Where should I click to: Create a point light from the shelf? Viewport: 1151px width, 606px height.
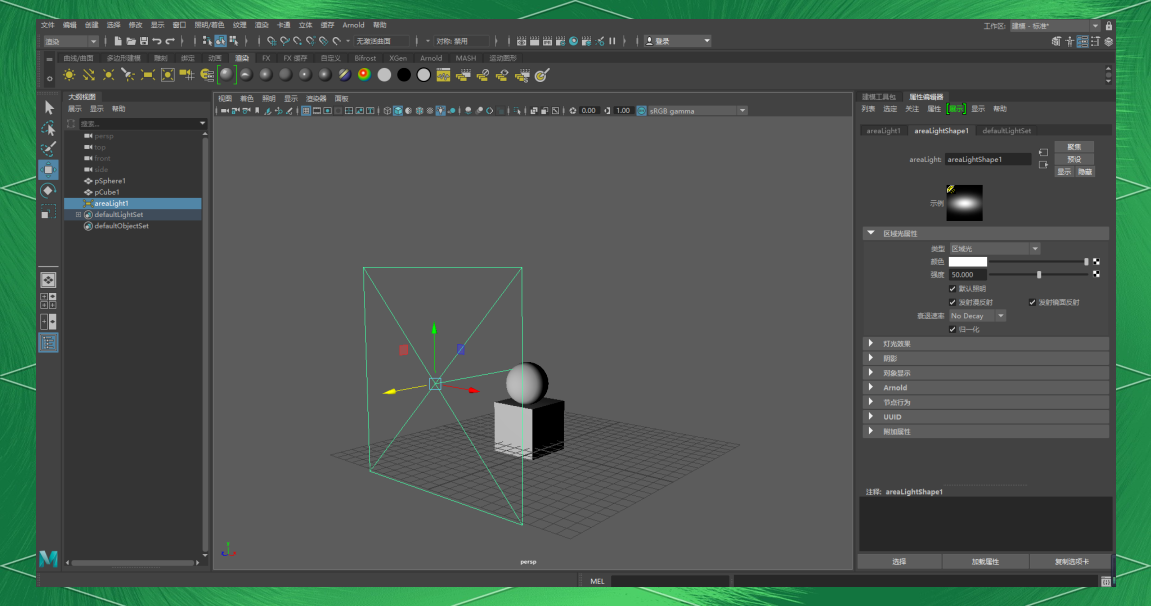109,75
